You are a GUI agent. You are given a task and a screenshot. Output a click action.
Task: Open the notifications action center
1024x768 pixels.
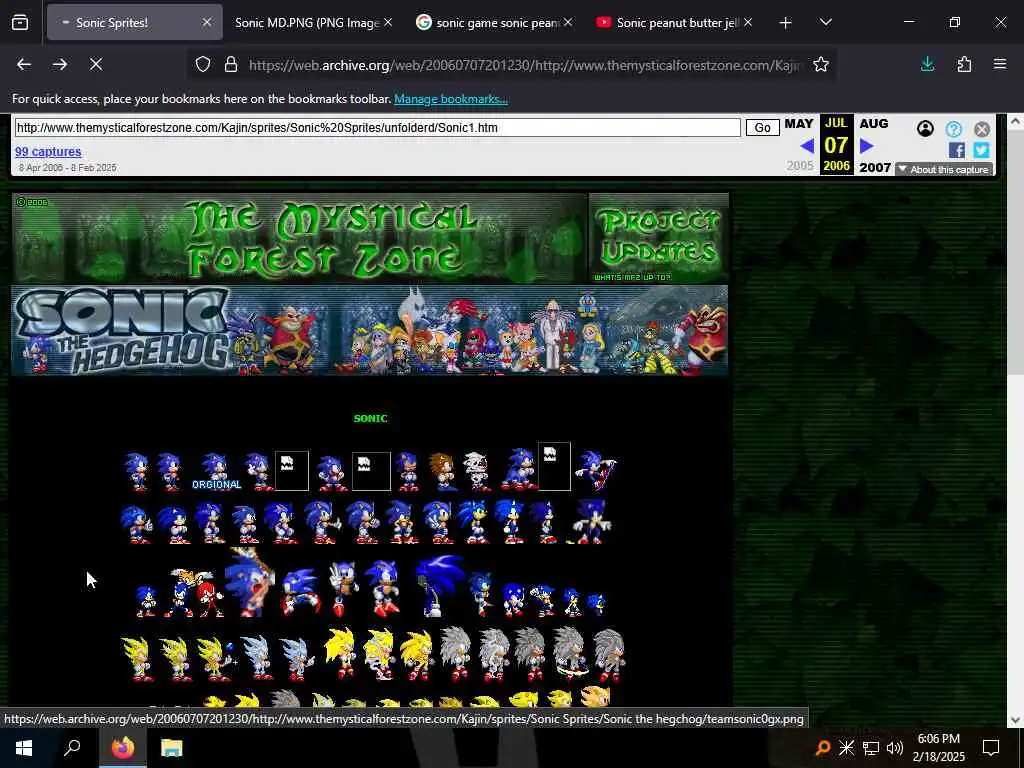click(x=991, y=748)
